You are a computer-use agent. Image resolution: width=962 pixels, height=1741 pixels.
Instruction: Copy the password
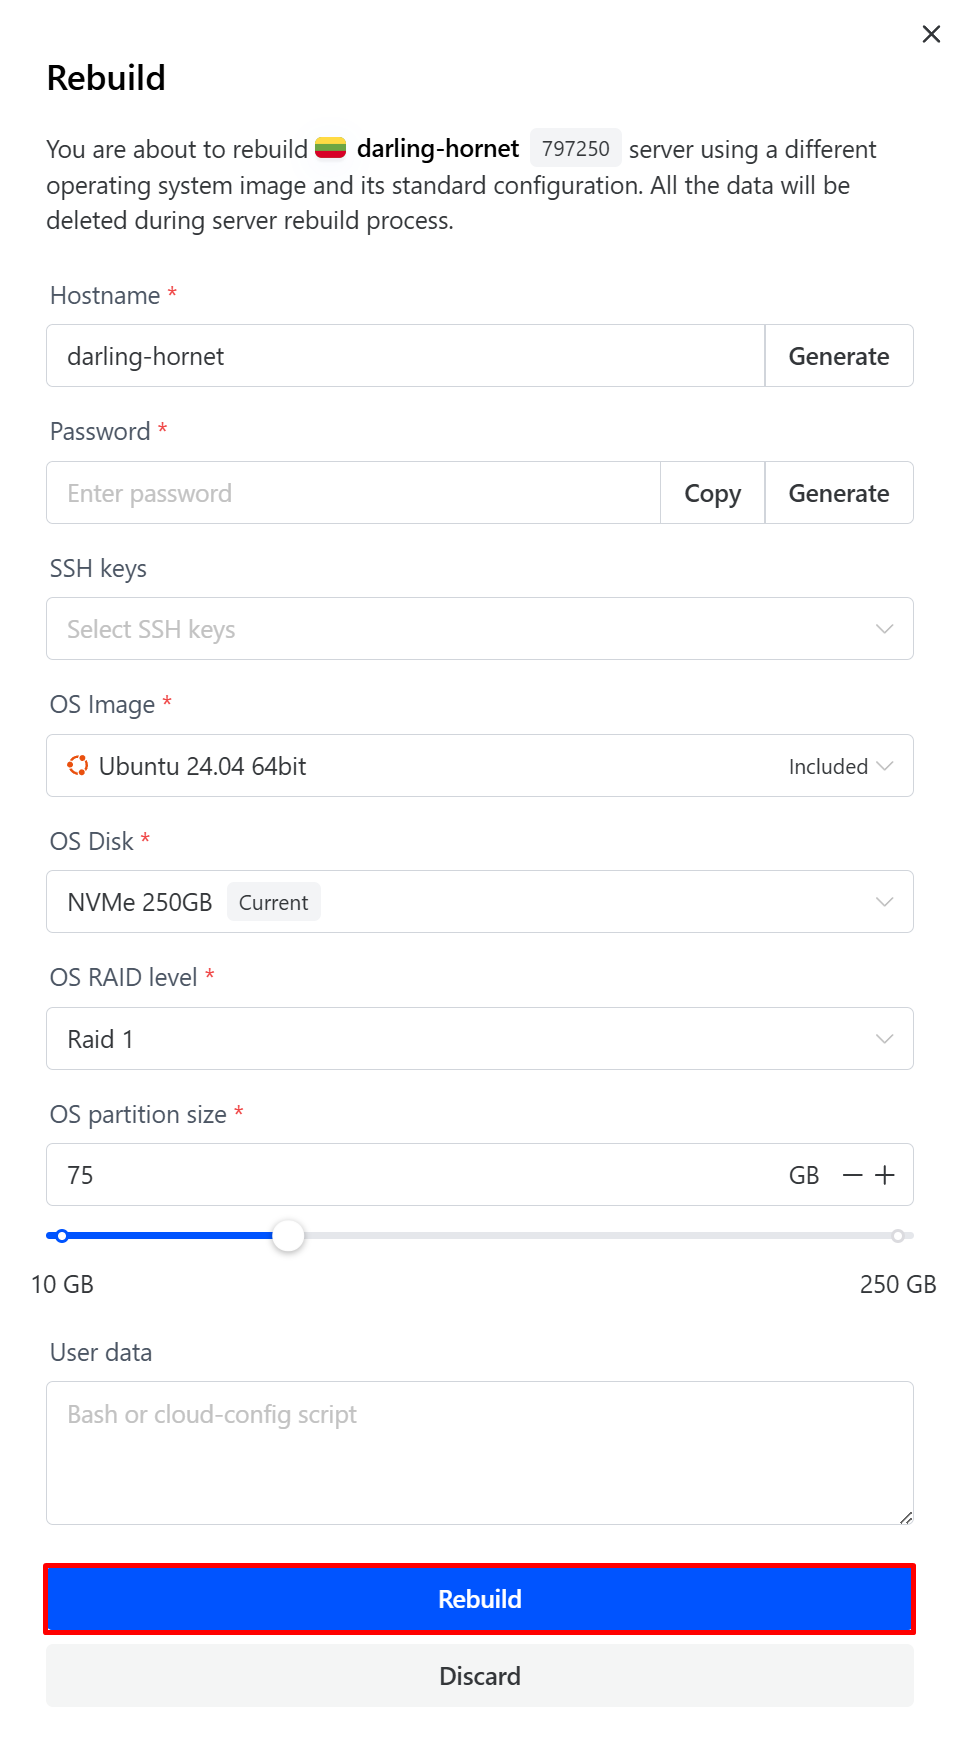point(712,493)
